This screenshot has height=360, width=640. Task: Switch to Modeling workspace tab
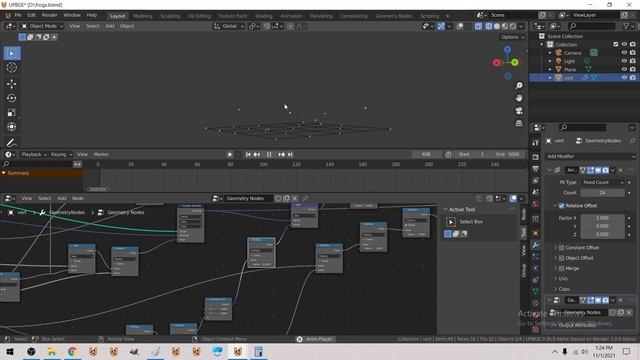[143, 16]
